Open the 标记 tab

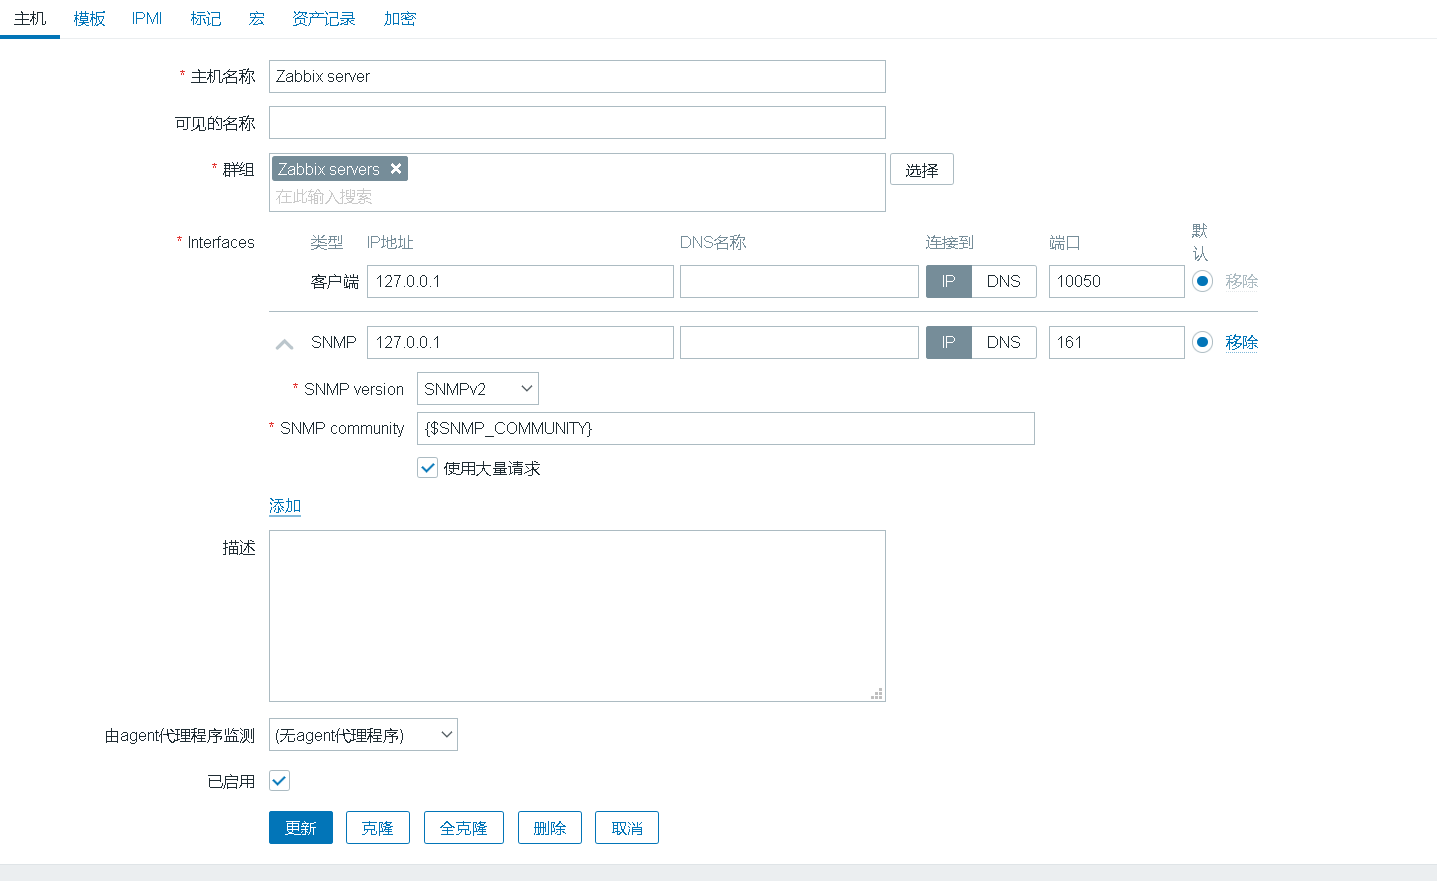[x=206, y=19]
